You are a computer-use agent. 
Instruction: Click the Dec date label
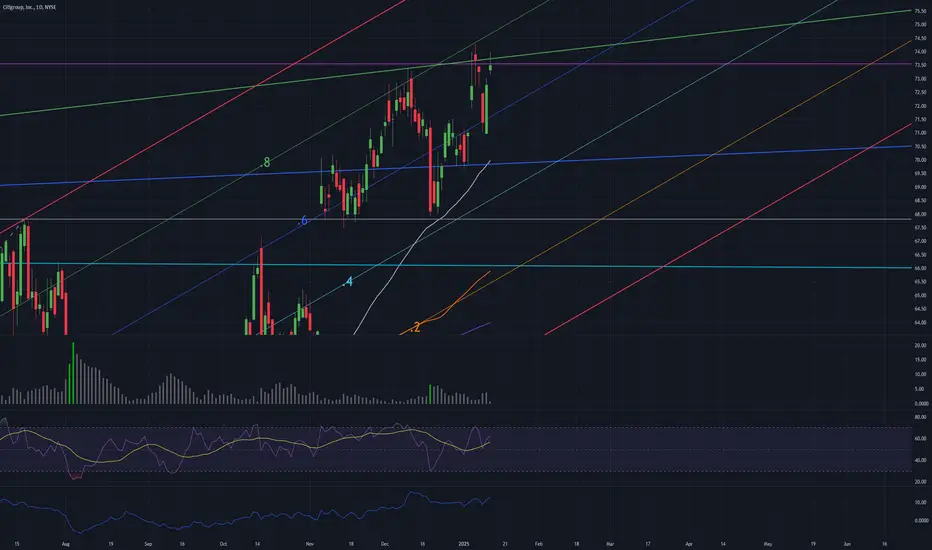[385, 544]
